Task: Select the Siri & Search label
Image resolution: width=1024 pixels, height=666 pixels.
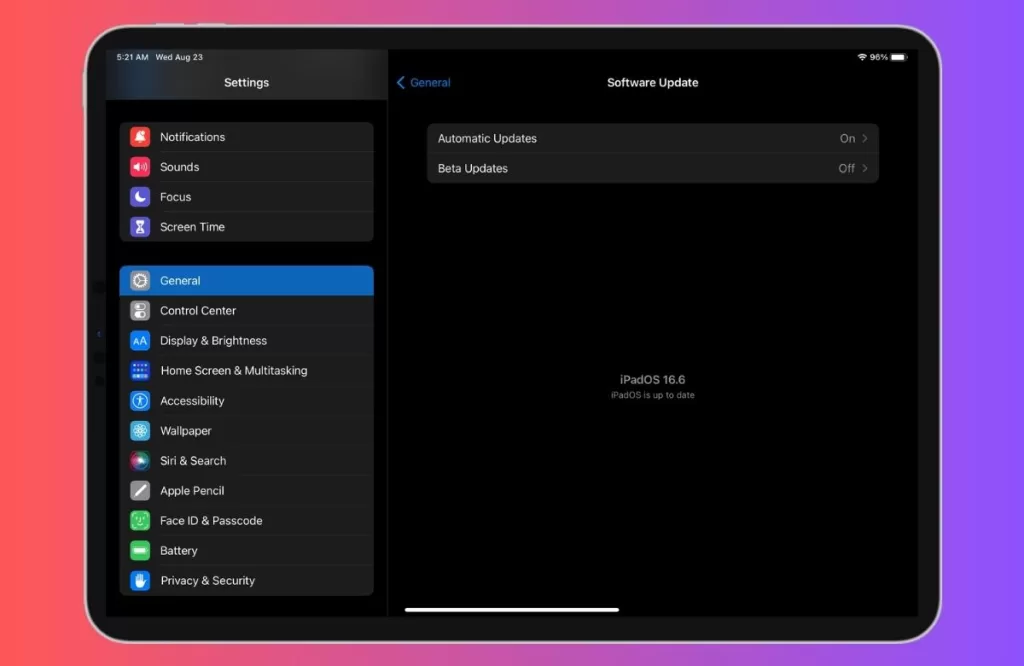Action: 193,461
